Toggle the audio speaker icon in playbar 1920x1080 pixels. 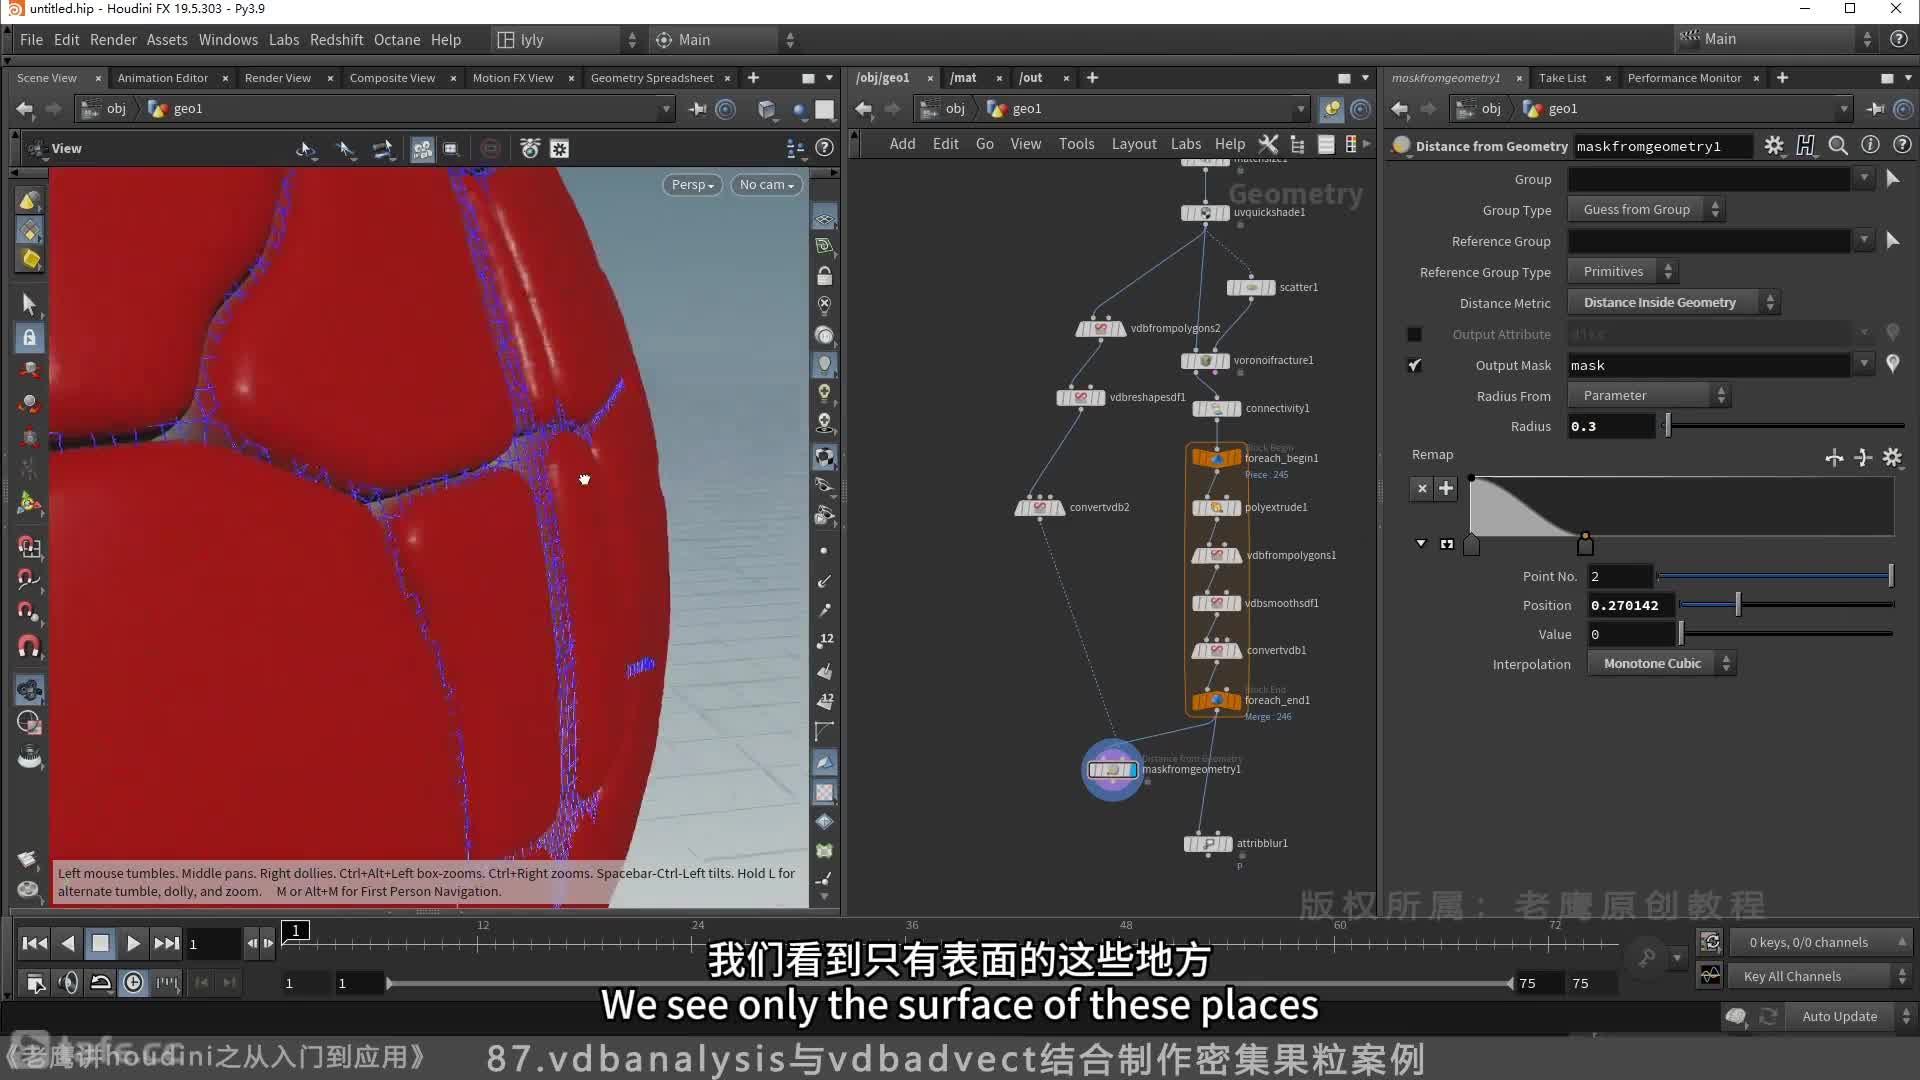click(68, 983)
